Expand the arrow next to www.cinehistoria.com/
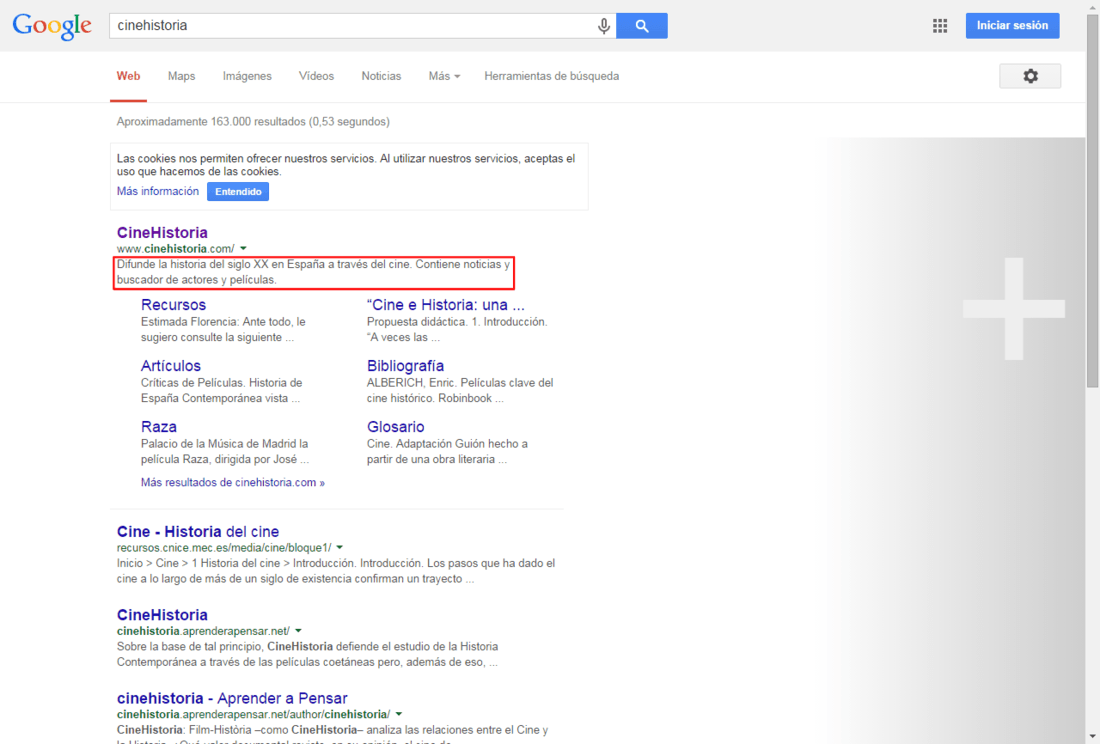This screenshot has height=744, width=1100. pyautogui.click(x=243, y=248)
